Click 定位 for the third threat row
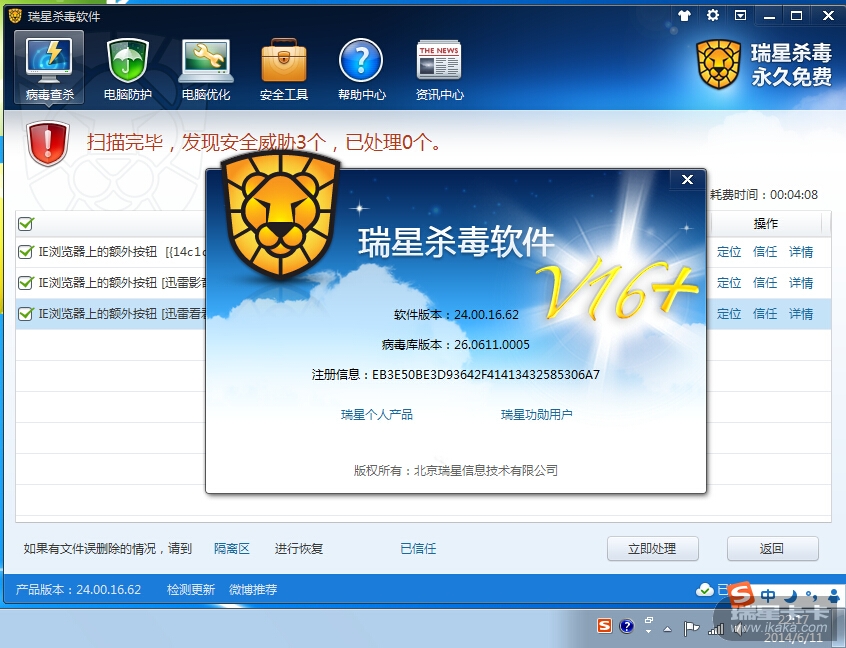846x648 pixels. (729, 314)
